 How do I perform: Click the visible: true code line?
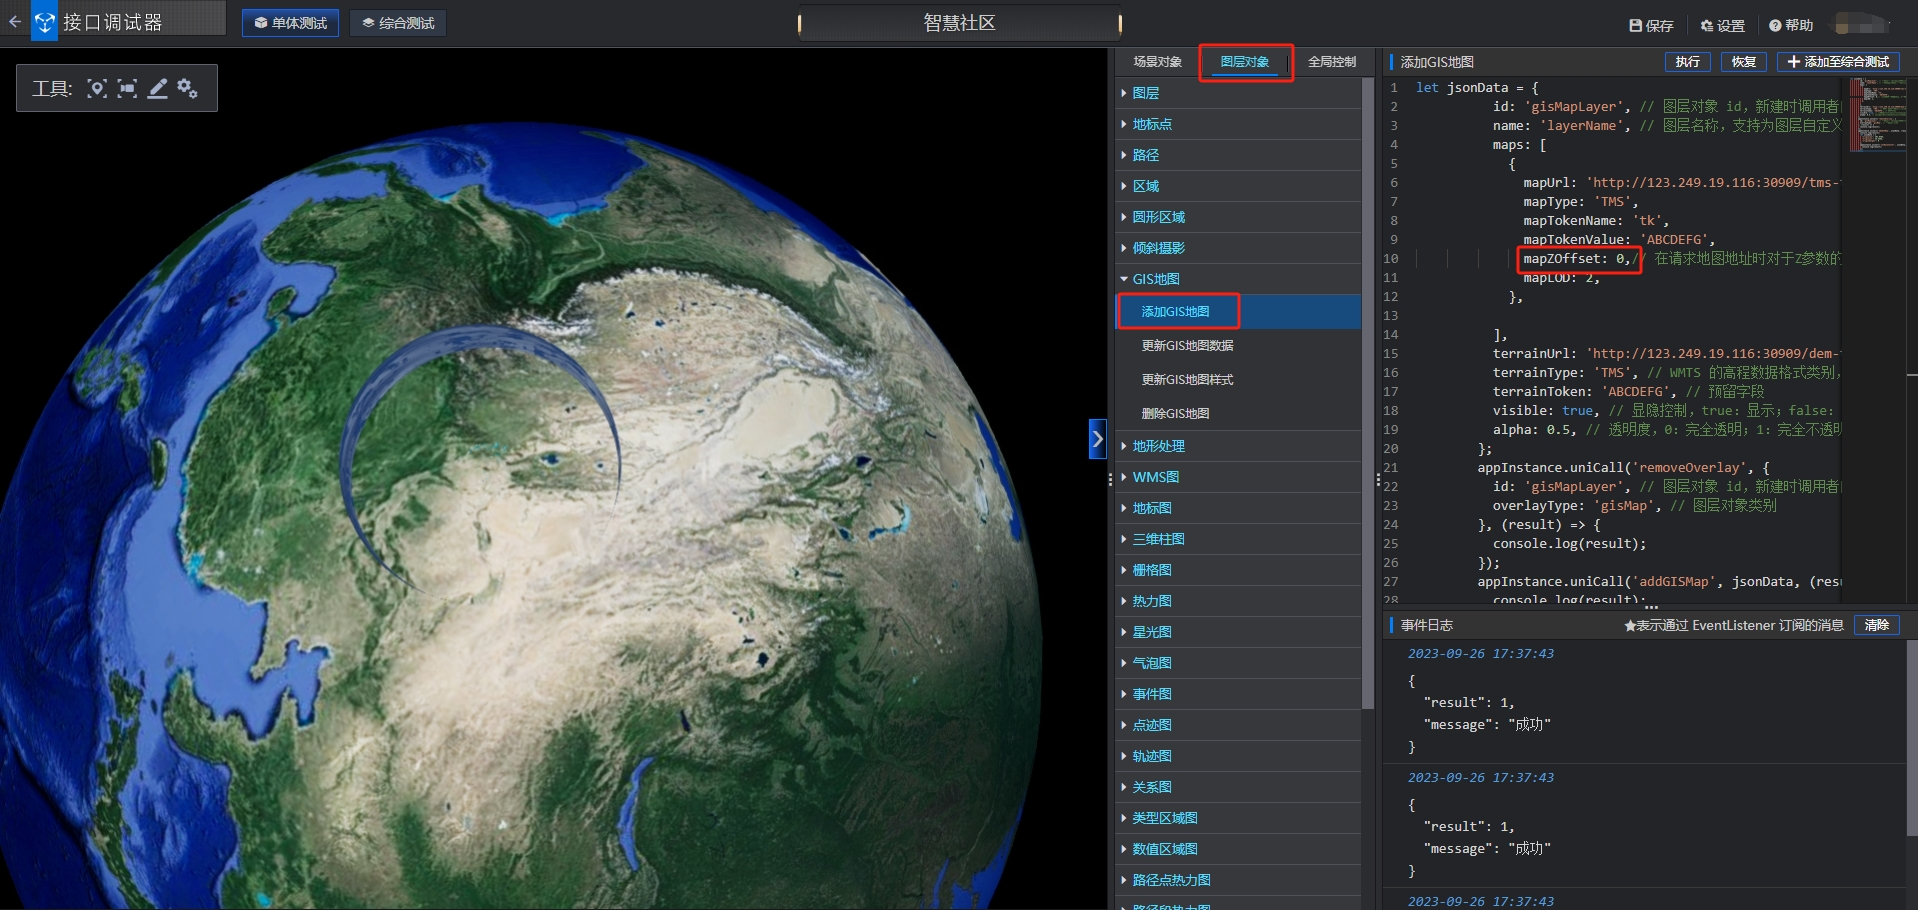click(x=1666, y=411)
